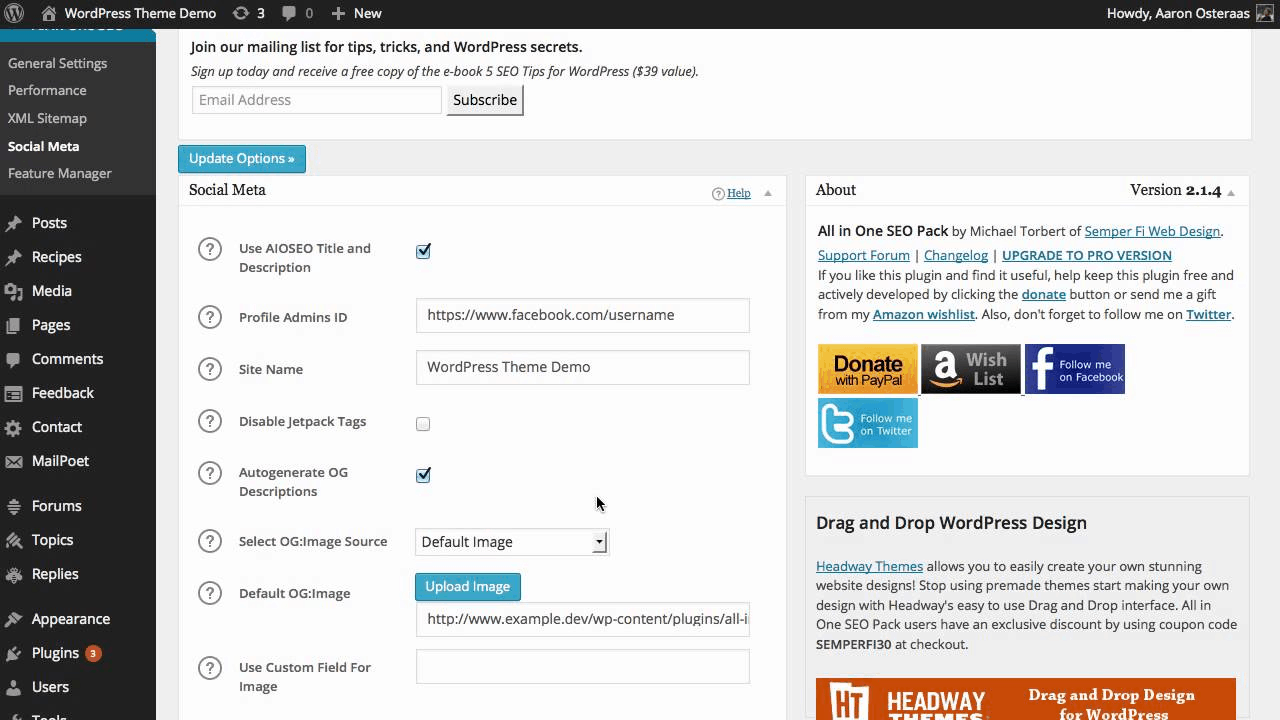Click the Donate with PayPal badge
This screenshot has height=720, width=1280.
867,369
